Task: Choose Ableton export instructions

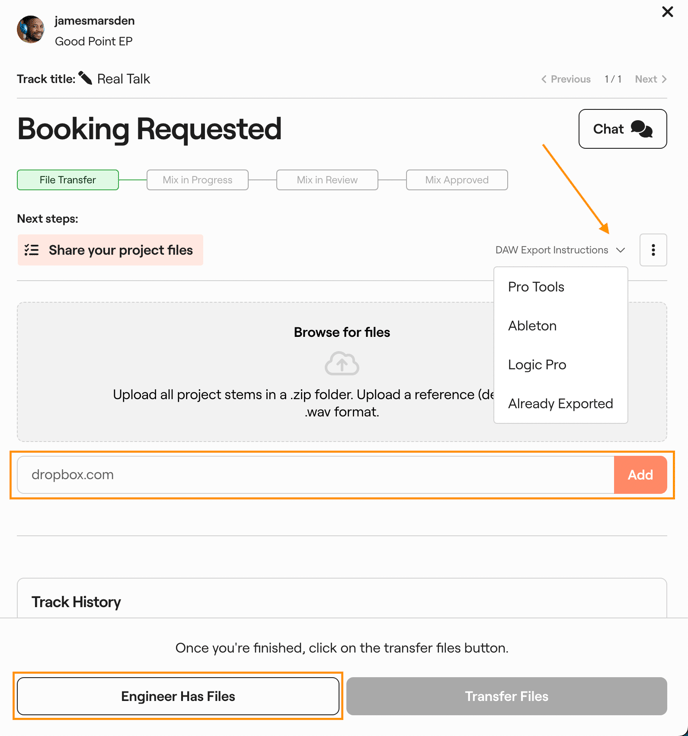Action: 532,326
